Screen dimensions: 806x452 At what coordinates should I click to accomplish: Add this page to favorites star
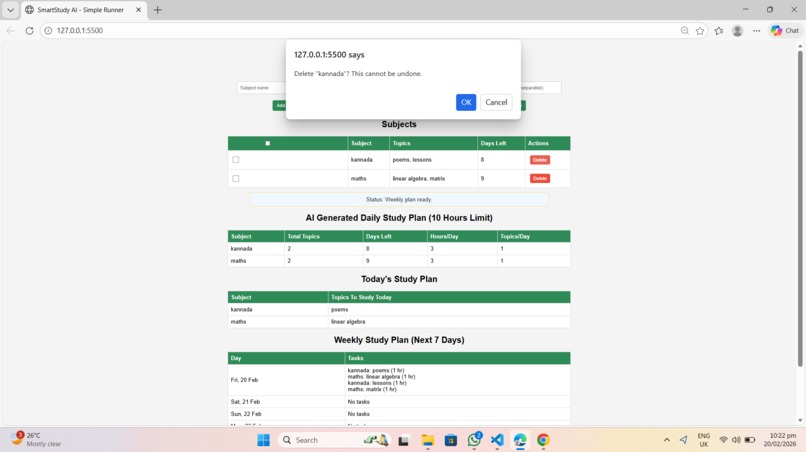[700, 31]
